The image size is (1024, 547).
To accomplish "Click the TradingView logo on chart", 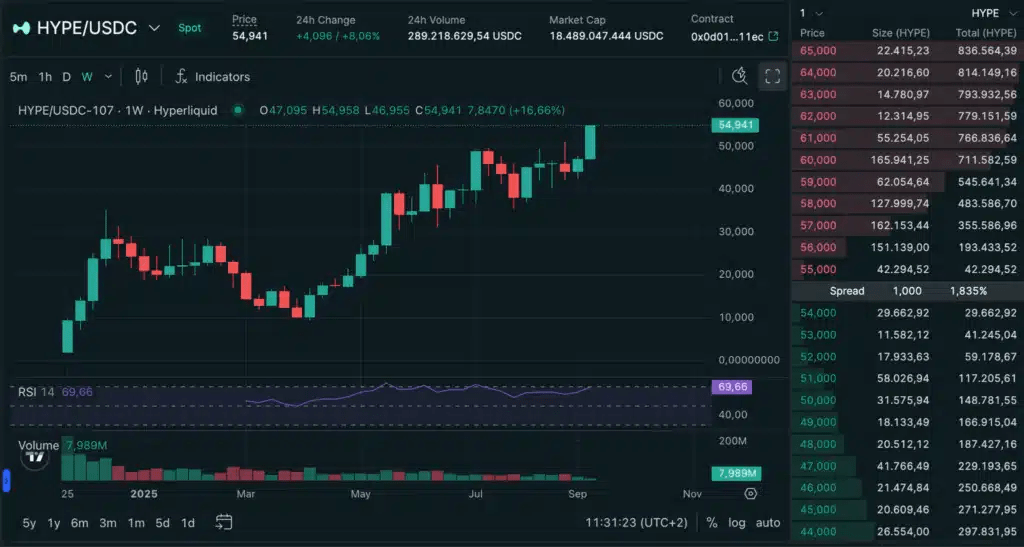I will click(37, 457).
